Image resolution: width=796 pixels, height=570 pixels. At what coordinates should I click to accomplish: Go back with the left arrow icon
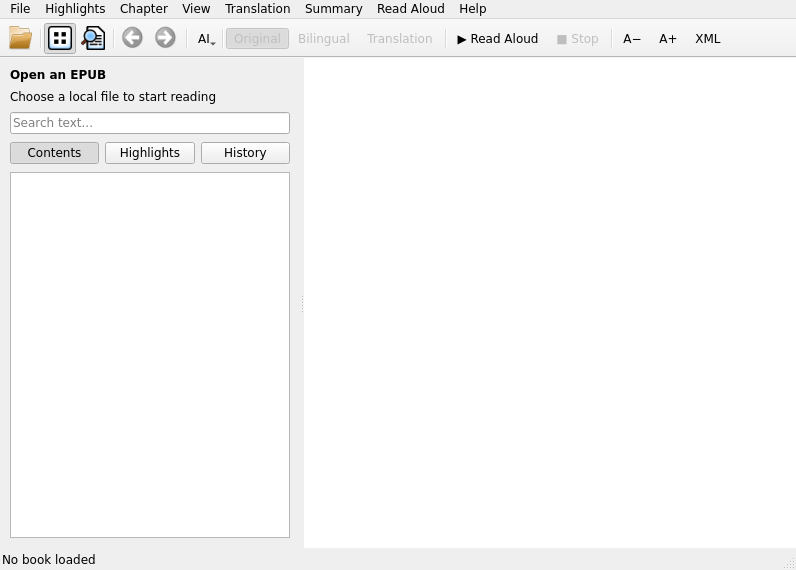pos(132,38)
